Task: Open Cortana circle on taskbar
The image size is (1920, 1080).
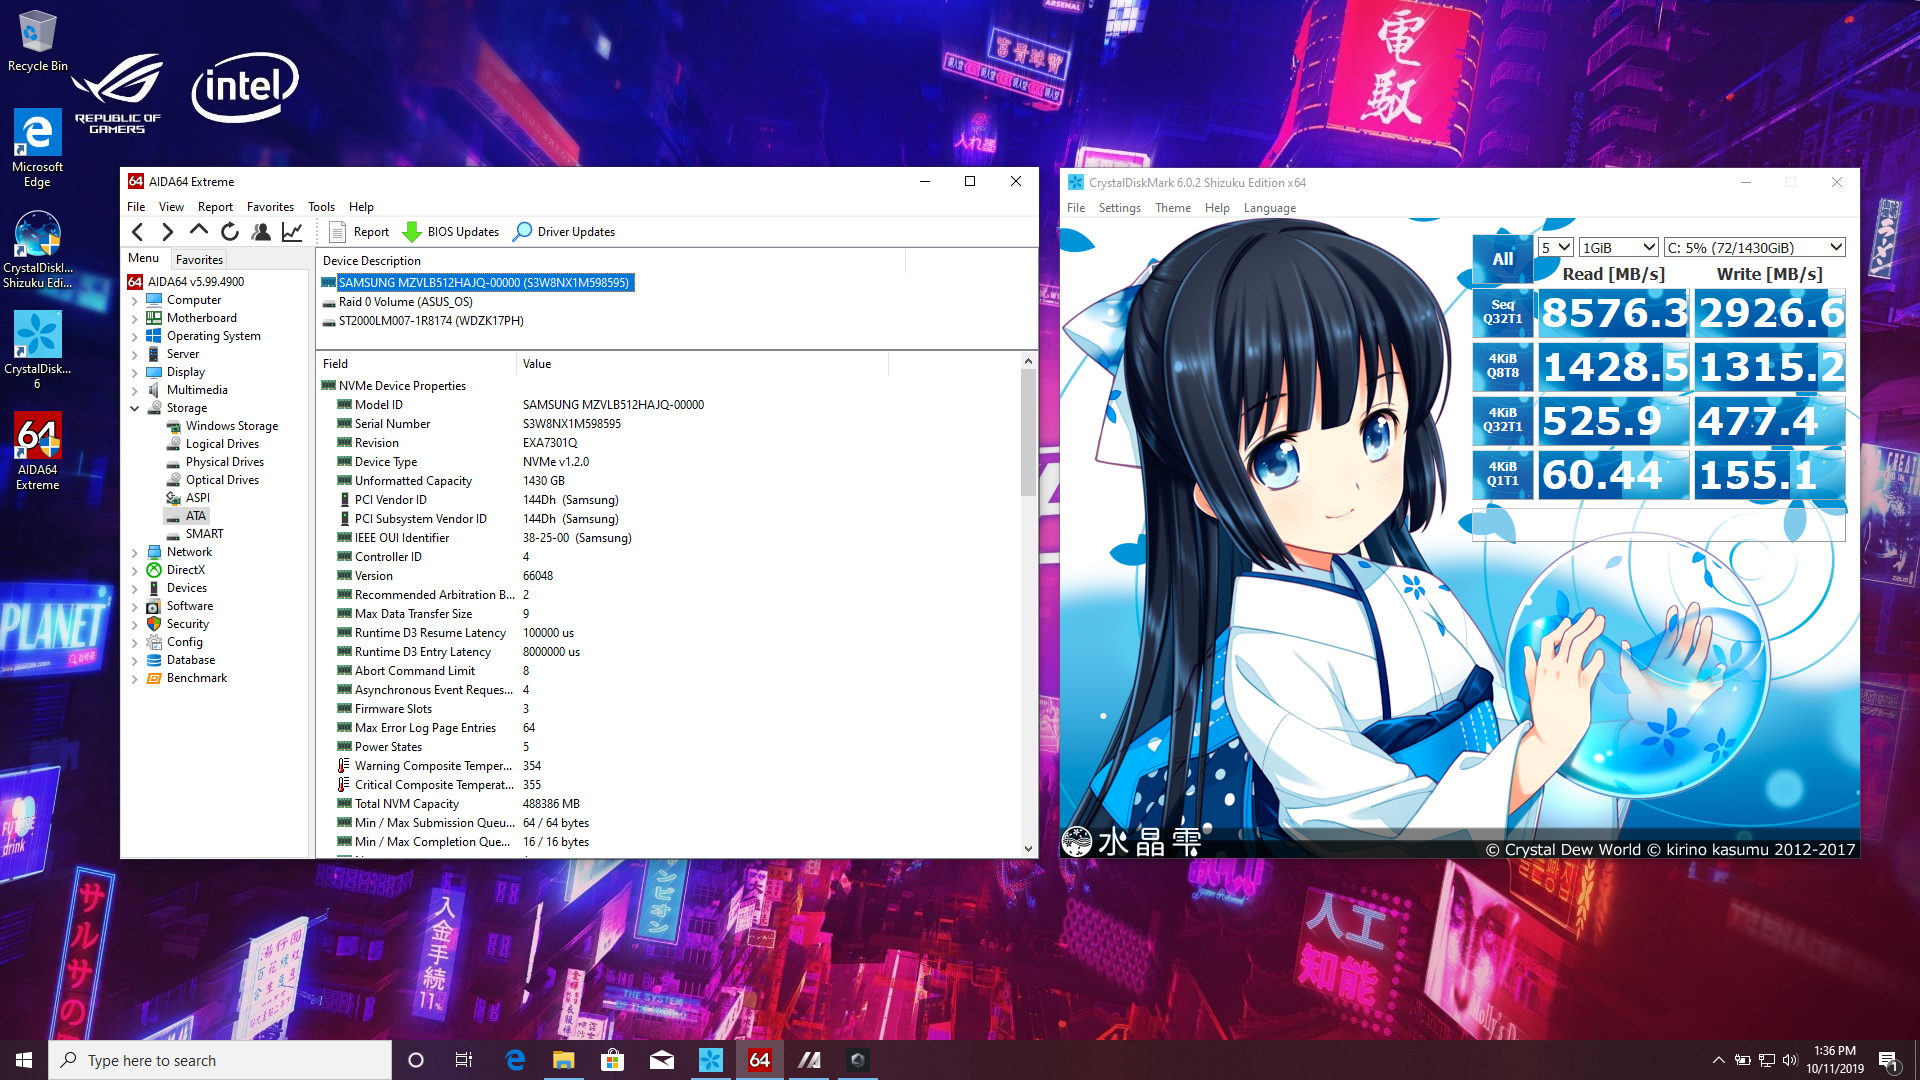Action: click(x=416, y=1060)
